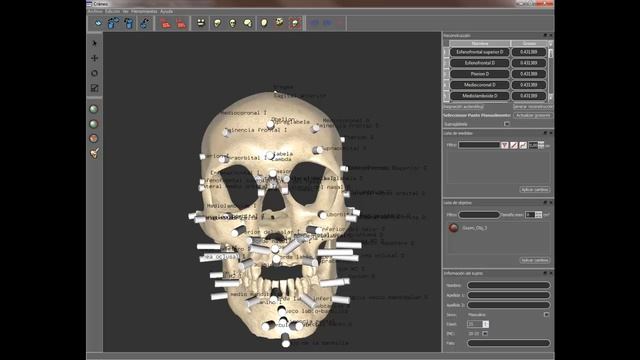Activate the move (crossed arrows) tool
640x360 pixels.
94,58
